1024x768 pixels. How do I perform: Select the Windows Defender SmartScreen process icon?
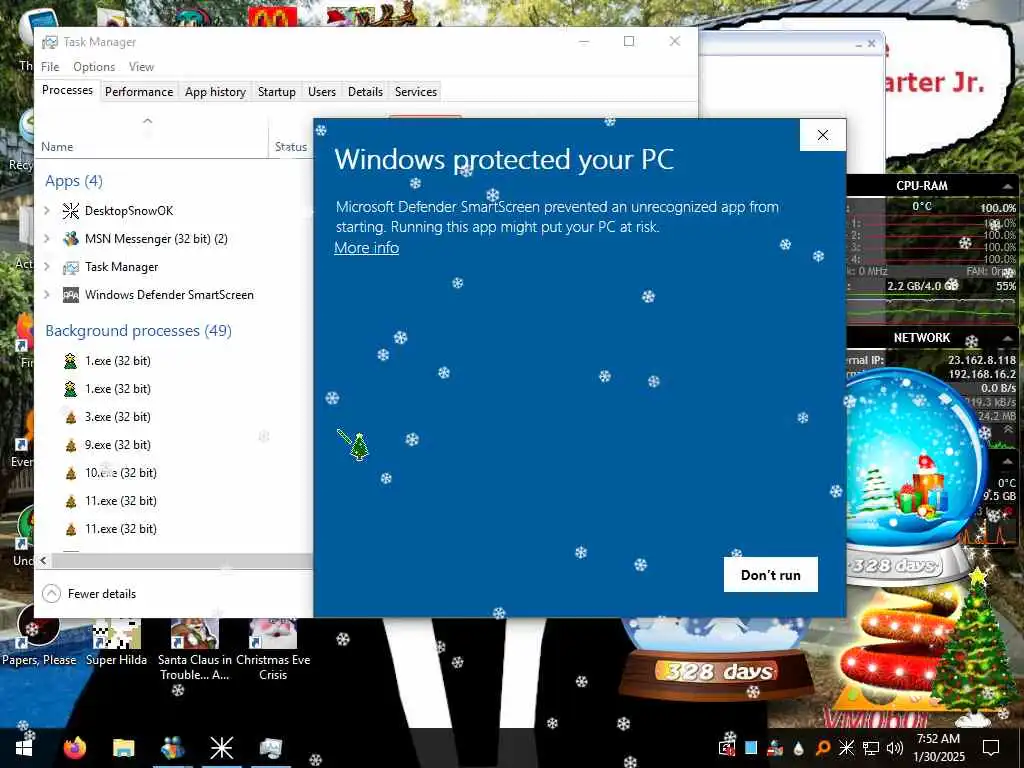[71, 295]
